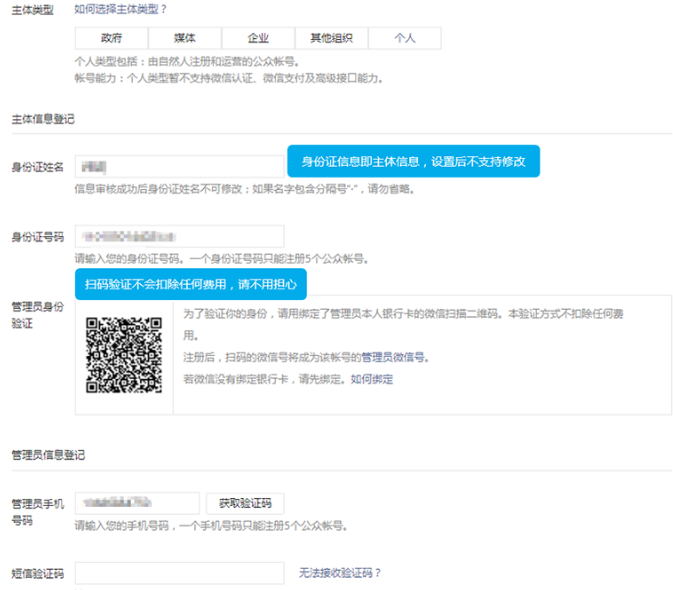Focus the 短信验证码 input field
Screen dimensions: 673x590
180,573
